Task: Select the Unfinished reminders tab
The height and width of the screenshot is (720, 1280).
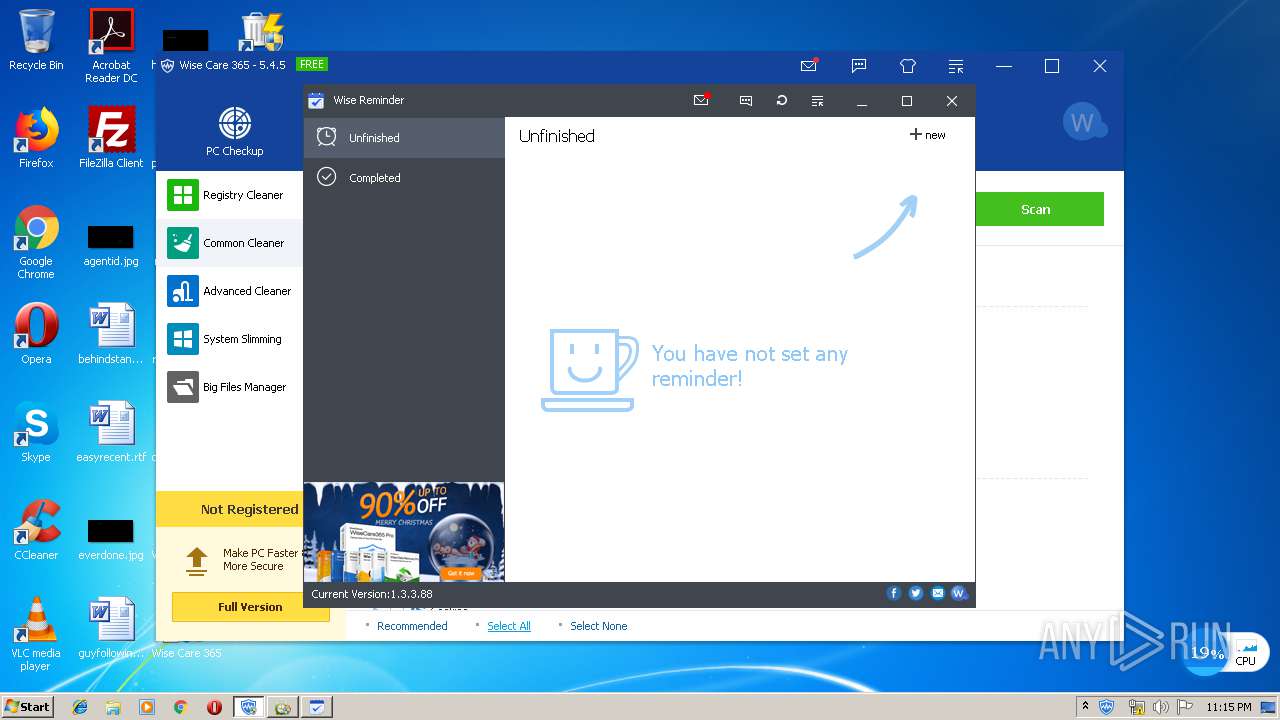Action: coord(404,138)
